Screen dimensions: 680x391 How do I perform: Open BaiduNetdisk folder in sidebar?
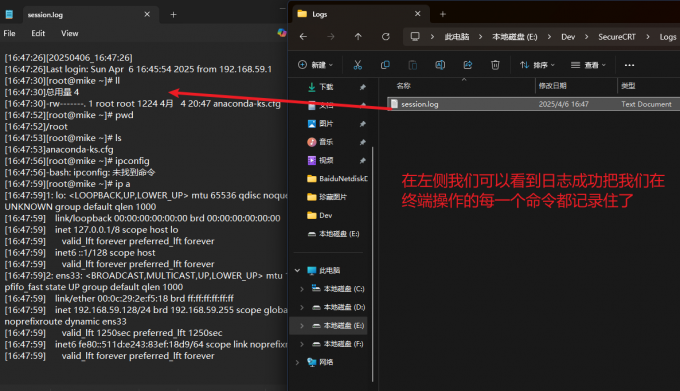tap(337, 179)
